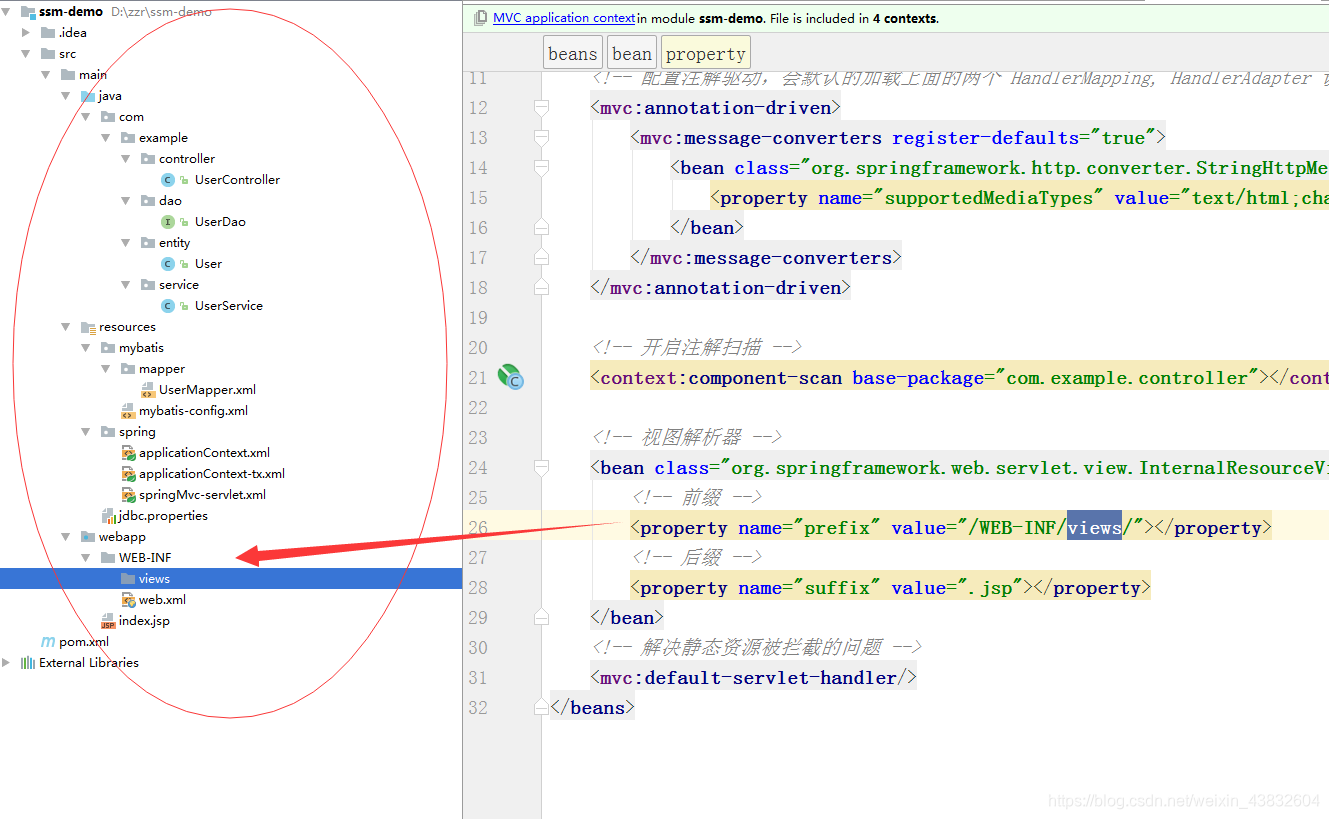Fold the bean block on line 24
1329x819 pixels.
tap(542, 467)
